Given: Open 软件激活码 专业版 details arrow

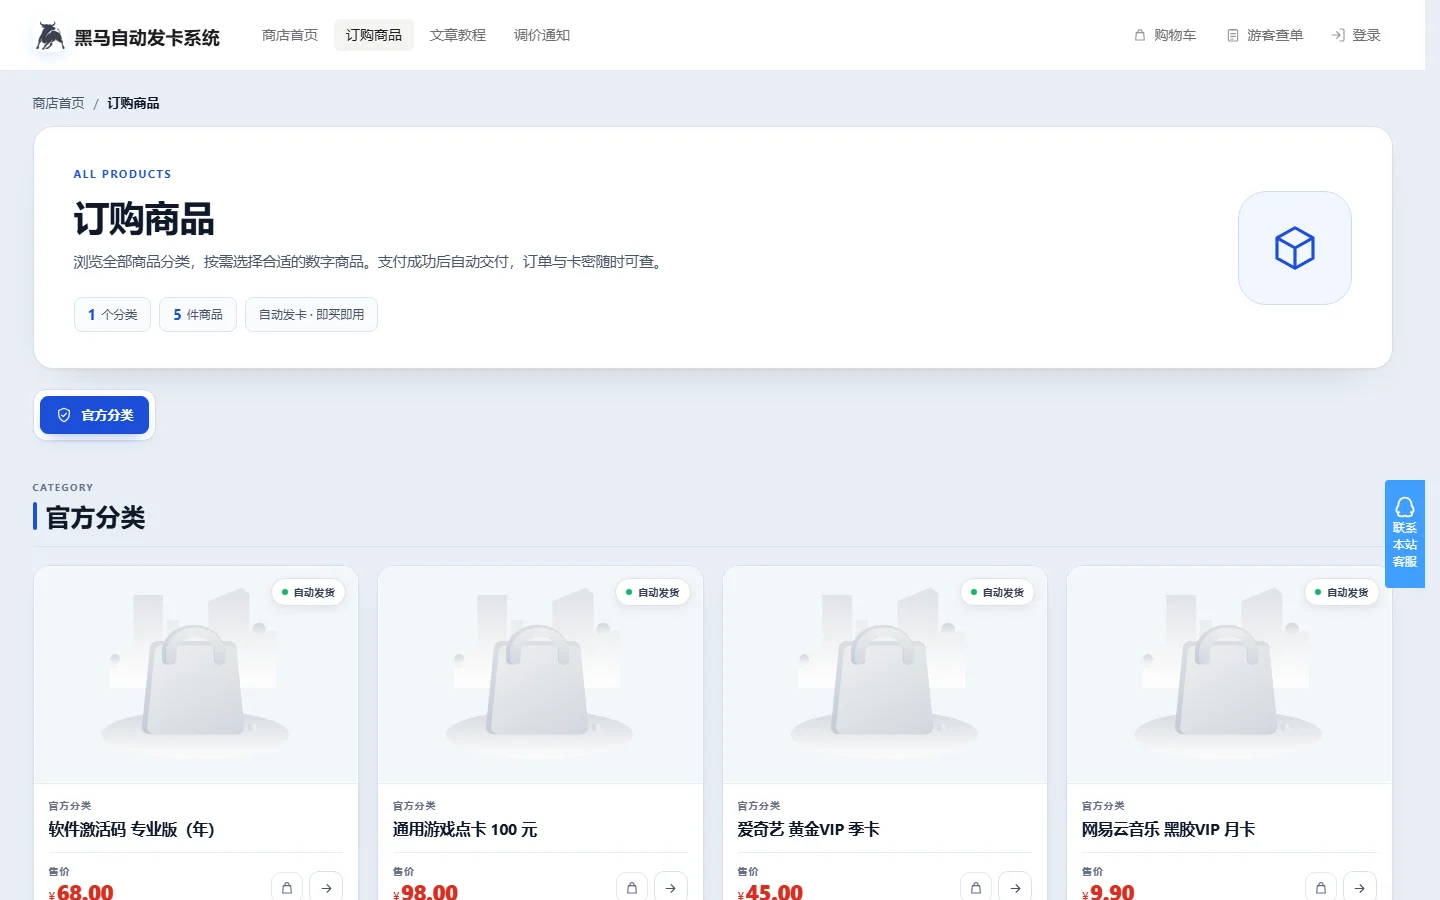Looking at the screenshot, I should pyautogui.click(x=327, y=887).
